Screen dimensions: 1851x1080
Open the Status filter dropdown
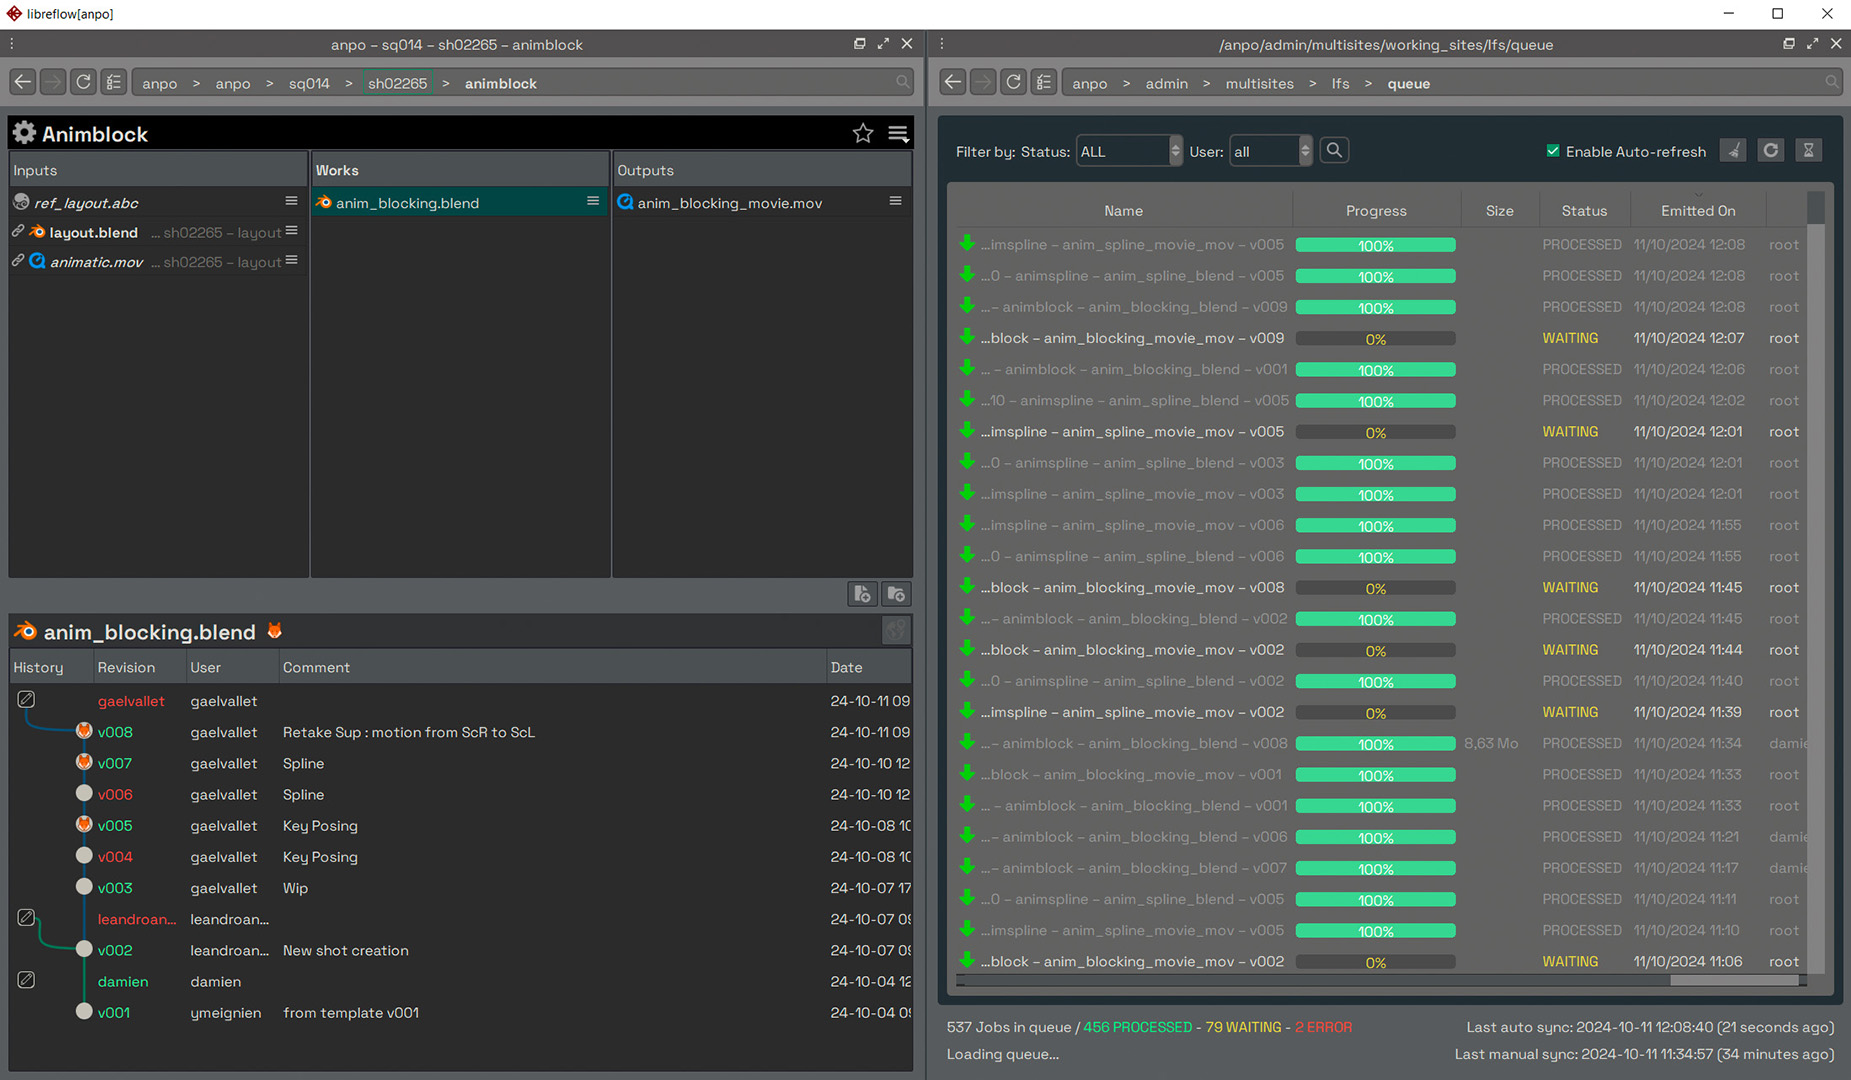[1128, 151]
